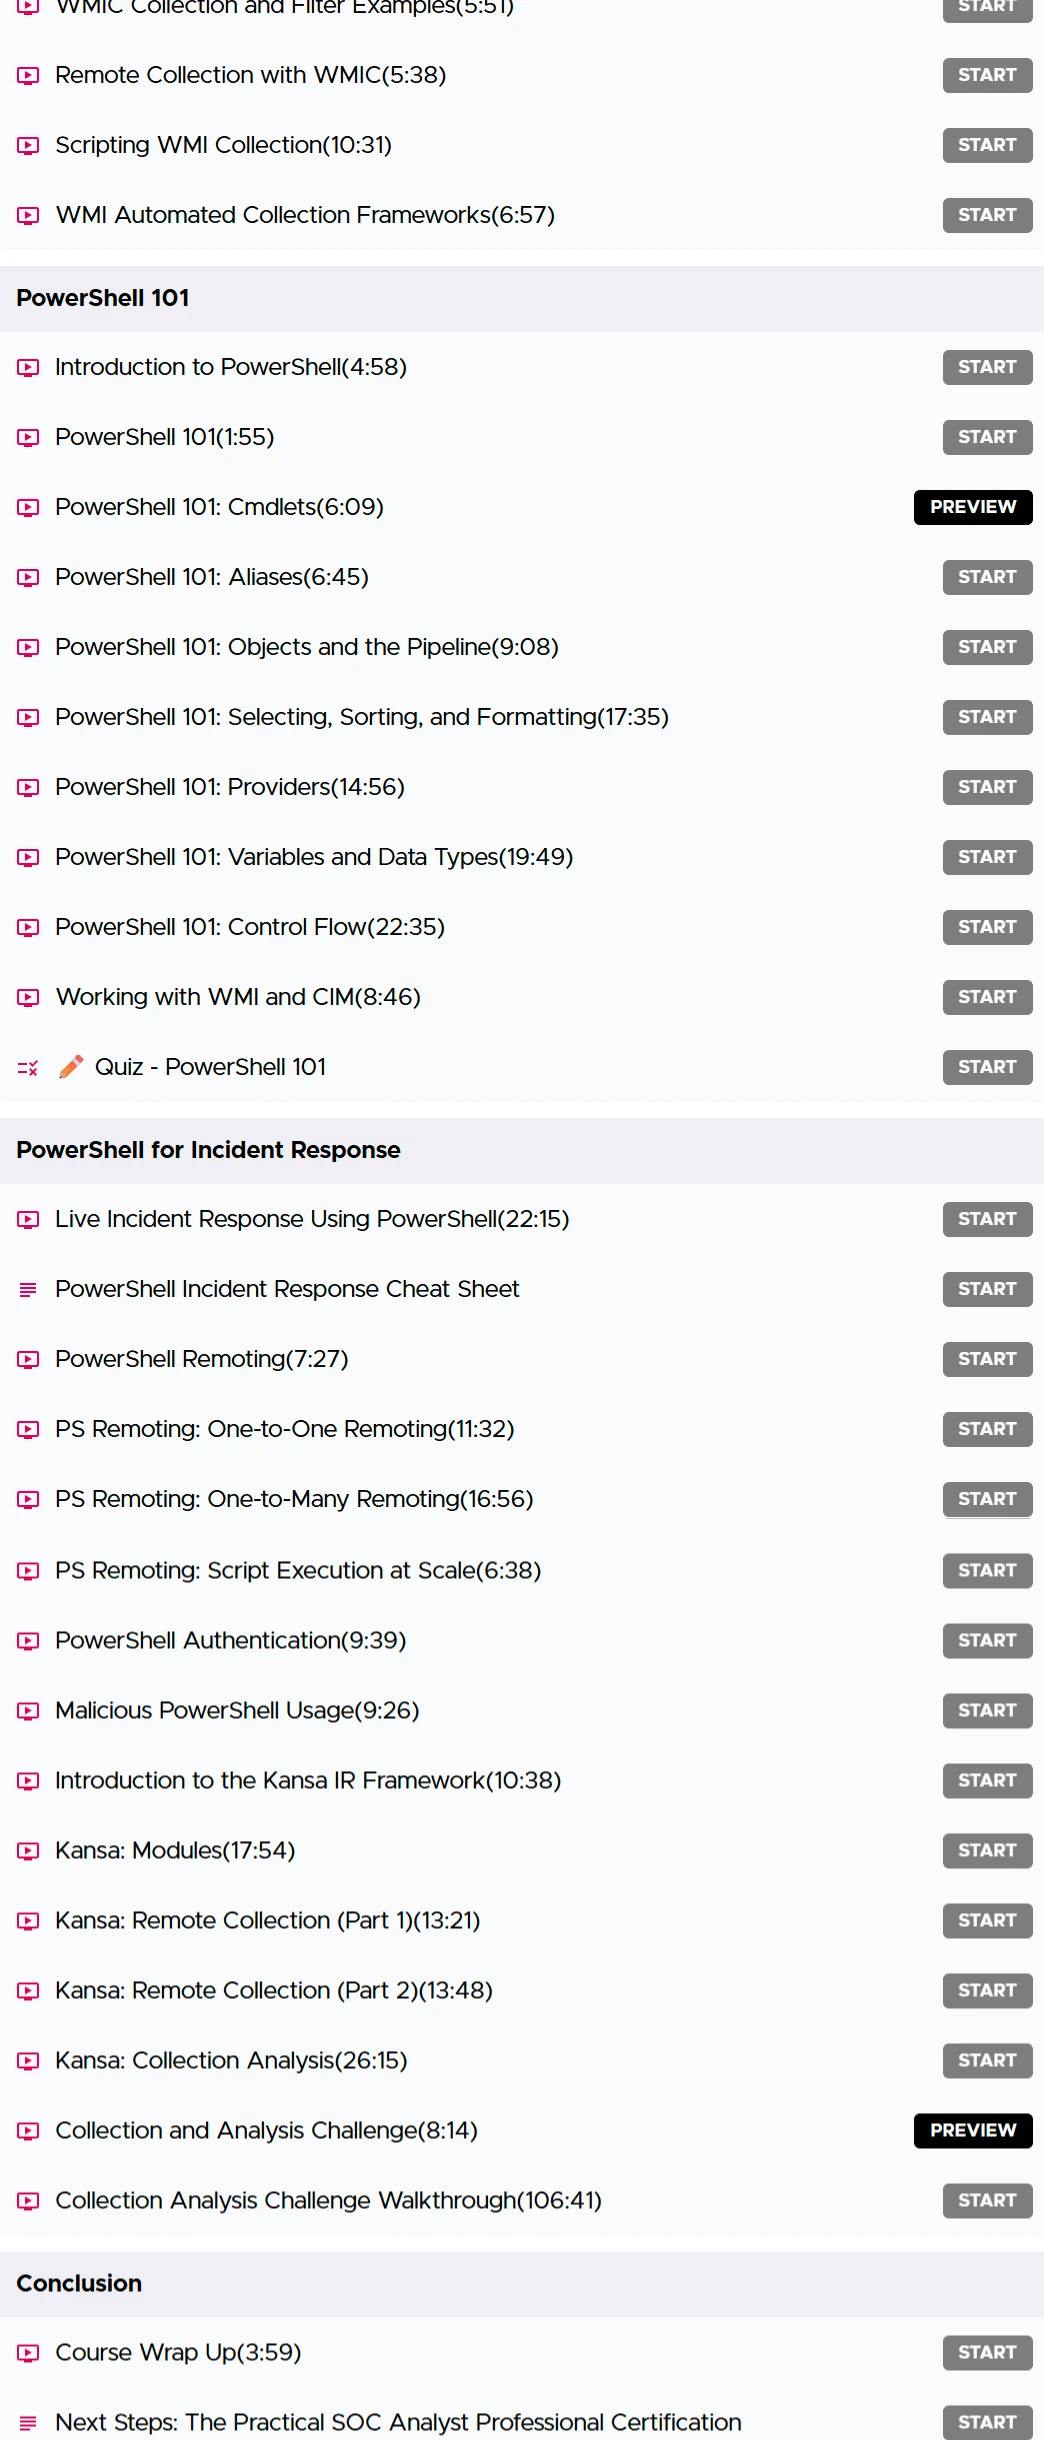Preview the Collection and Analysis Challenge video
This screenshot has height=2440, width=1044.
(x=973, y=2130)
